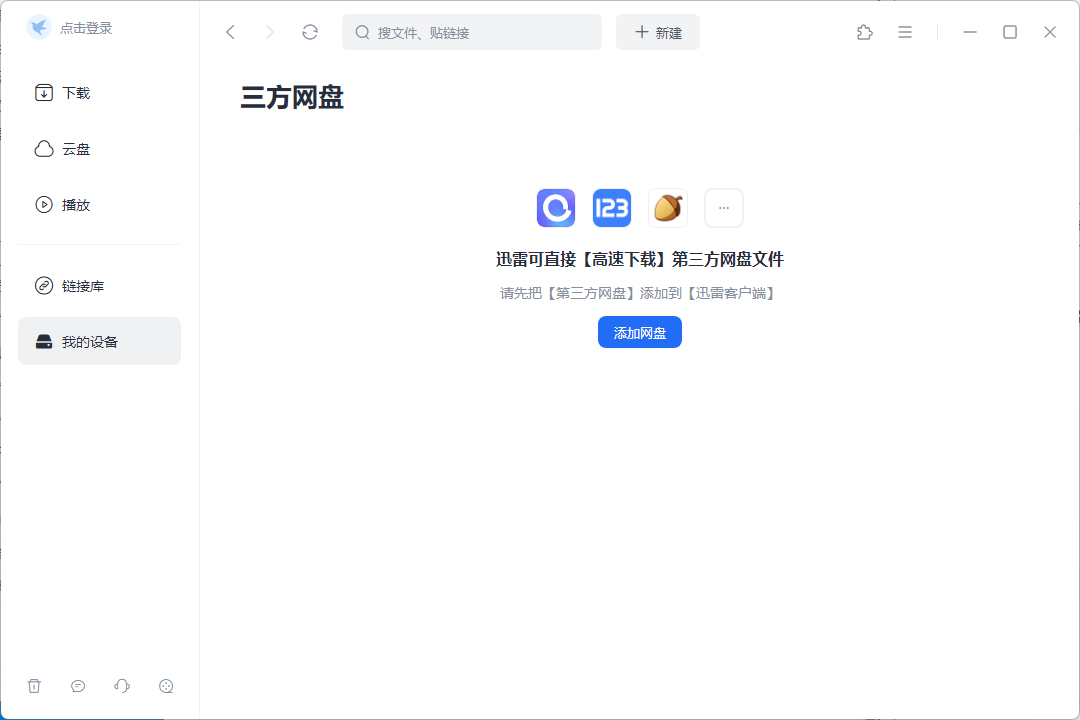Click the 迅雷可直接【高速下载】第三方网盘文件 heading
Viewport: 1080px width, 720px height.
coord(640,259)
